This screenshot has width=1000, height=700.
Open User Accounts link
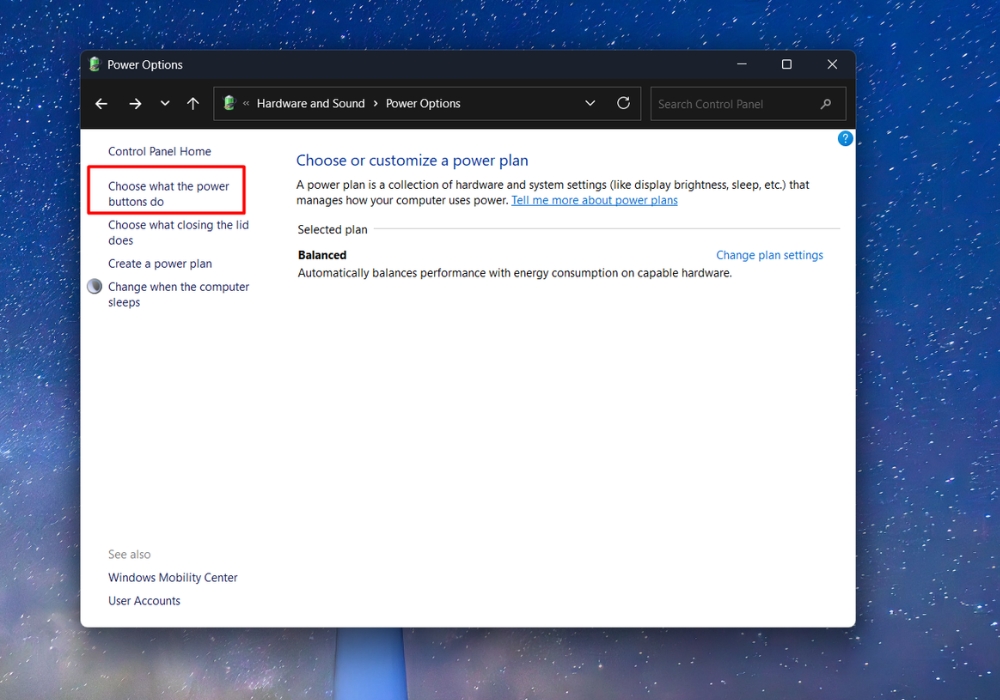[x=144, y=601]
